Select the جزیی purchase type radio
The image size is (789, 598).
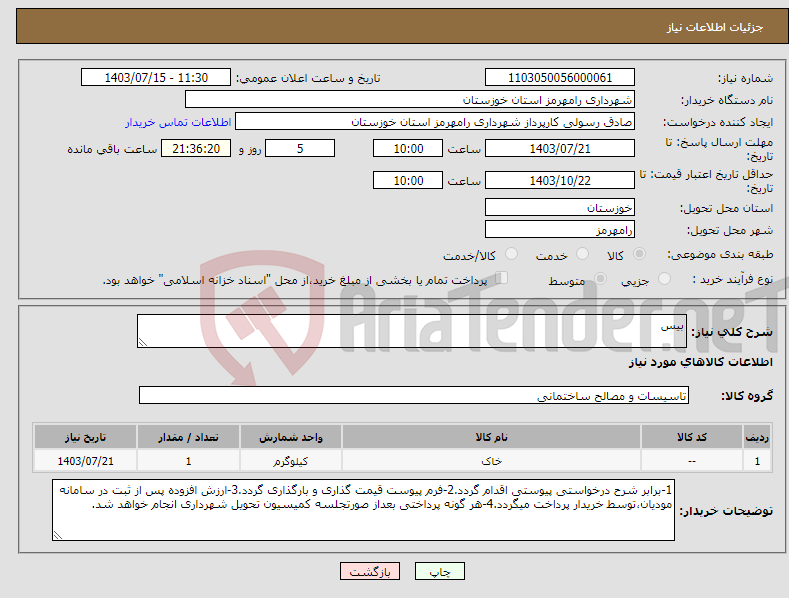pos(664,278)
